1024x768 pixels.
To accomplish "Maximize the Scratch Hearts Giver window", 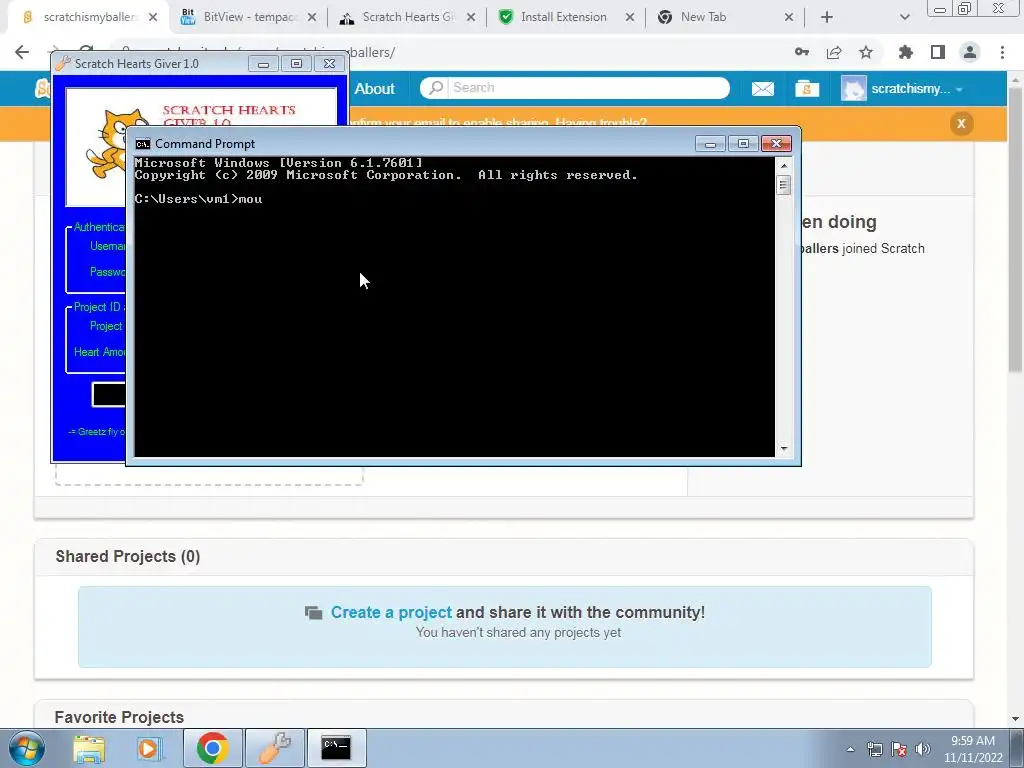I will [296, 63].
